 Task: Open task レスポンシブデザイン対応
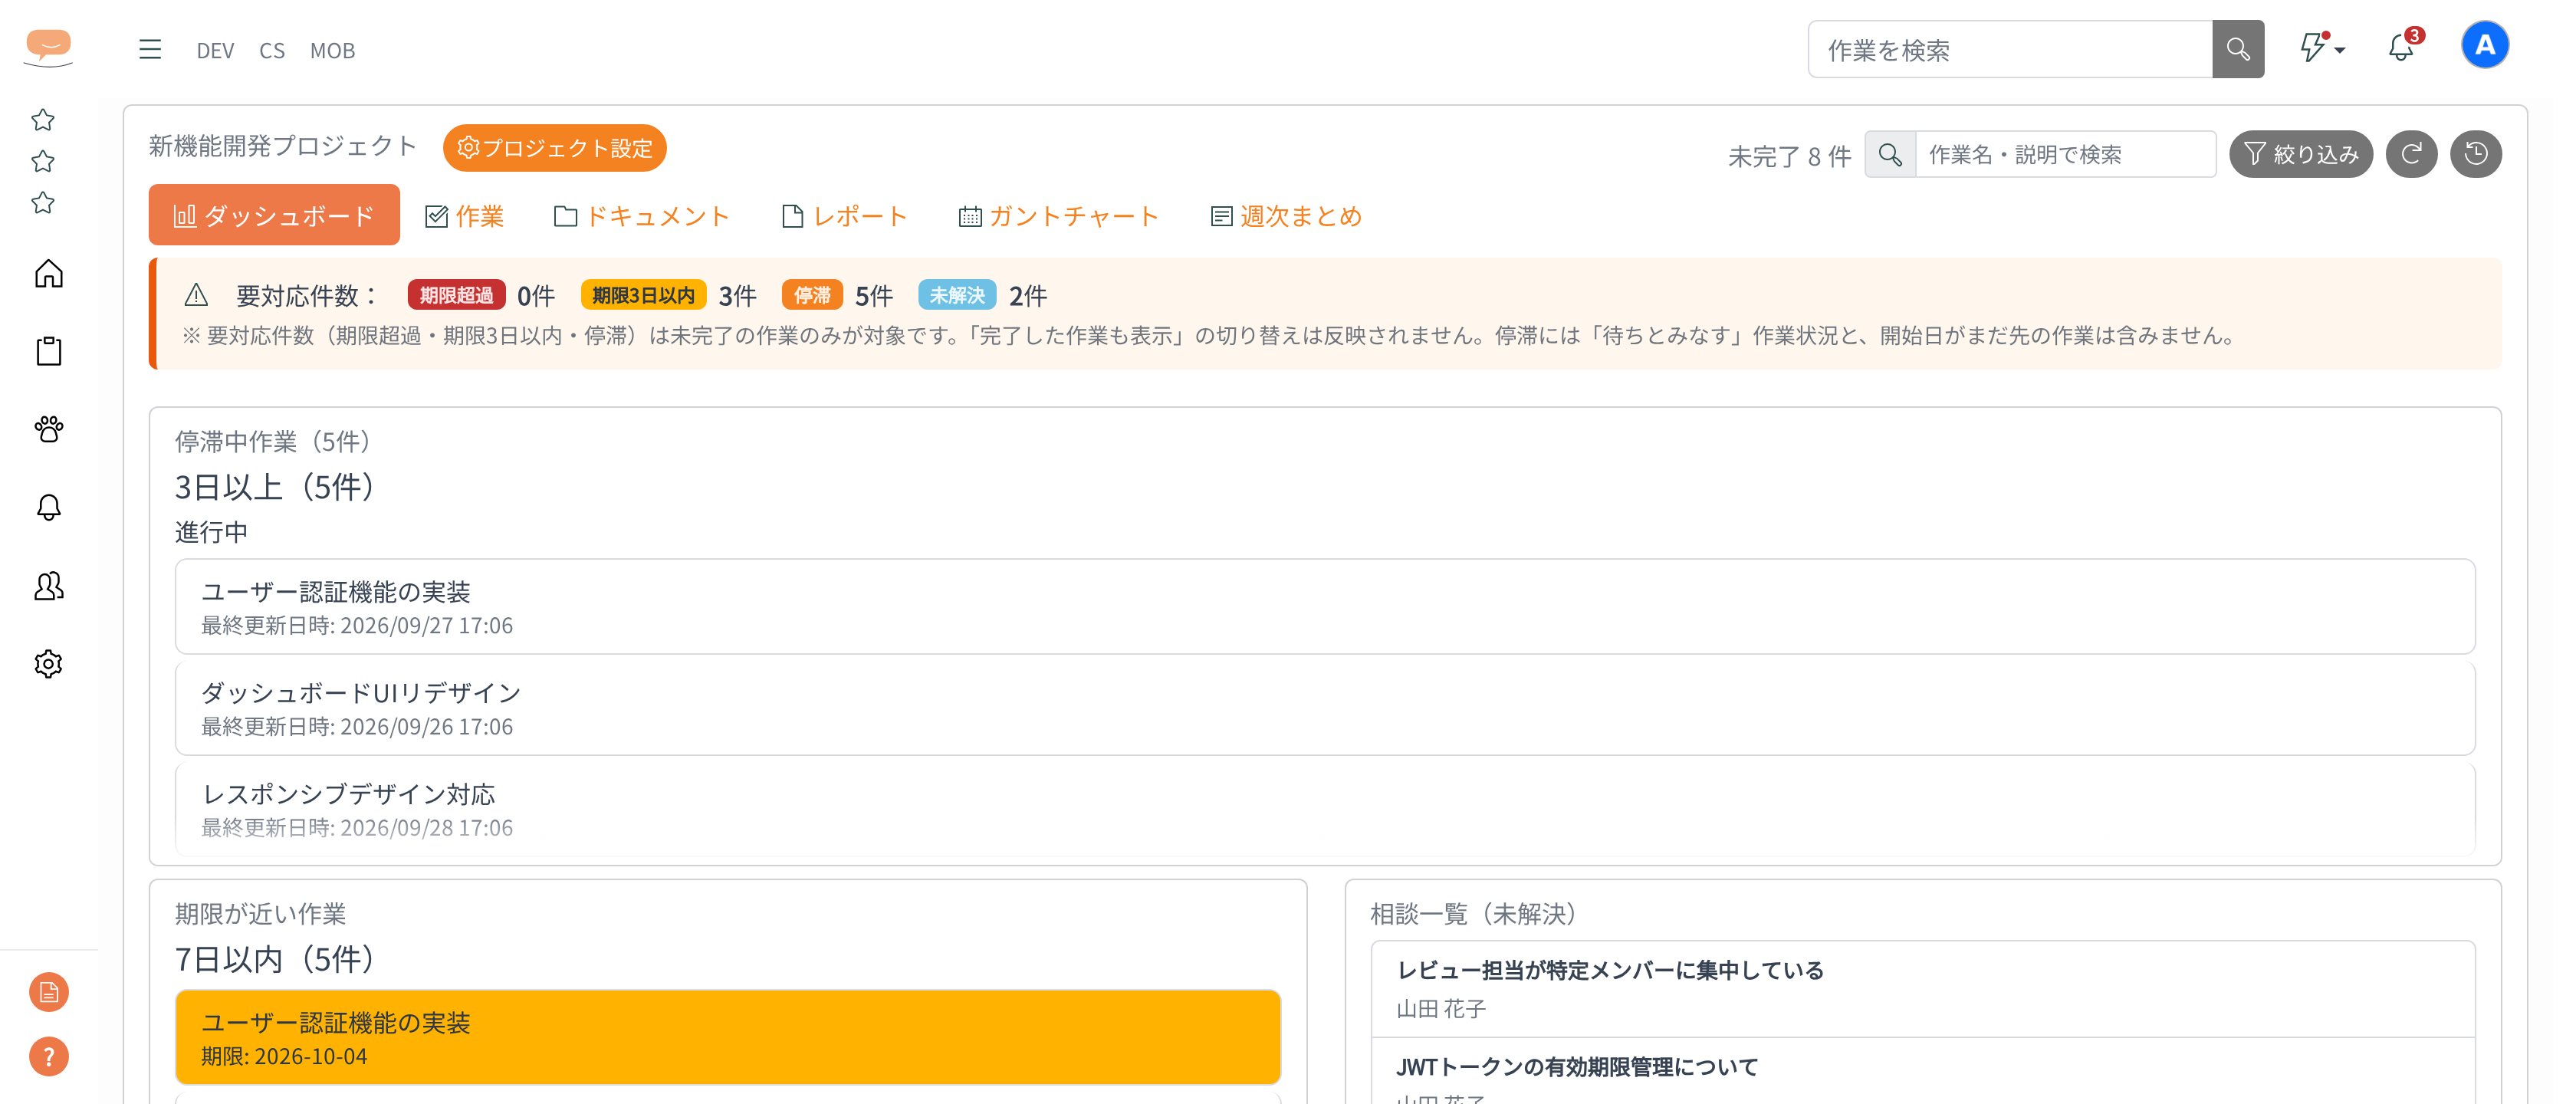click(1325, 809)
